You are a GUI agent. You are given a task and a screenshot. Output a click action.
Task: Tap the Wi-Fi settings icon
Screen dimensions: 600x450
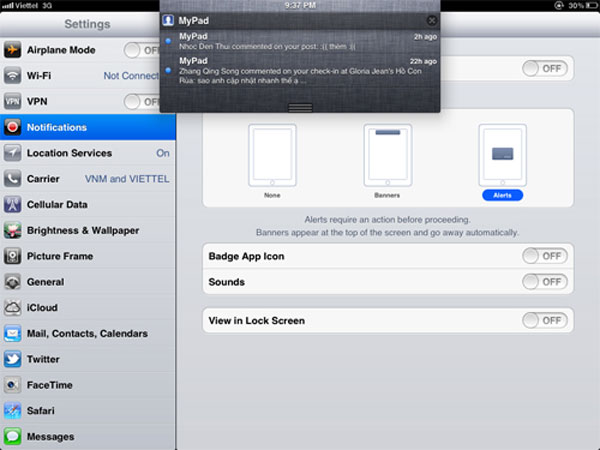(12, 76)
